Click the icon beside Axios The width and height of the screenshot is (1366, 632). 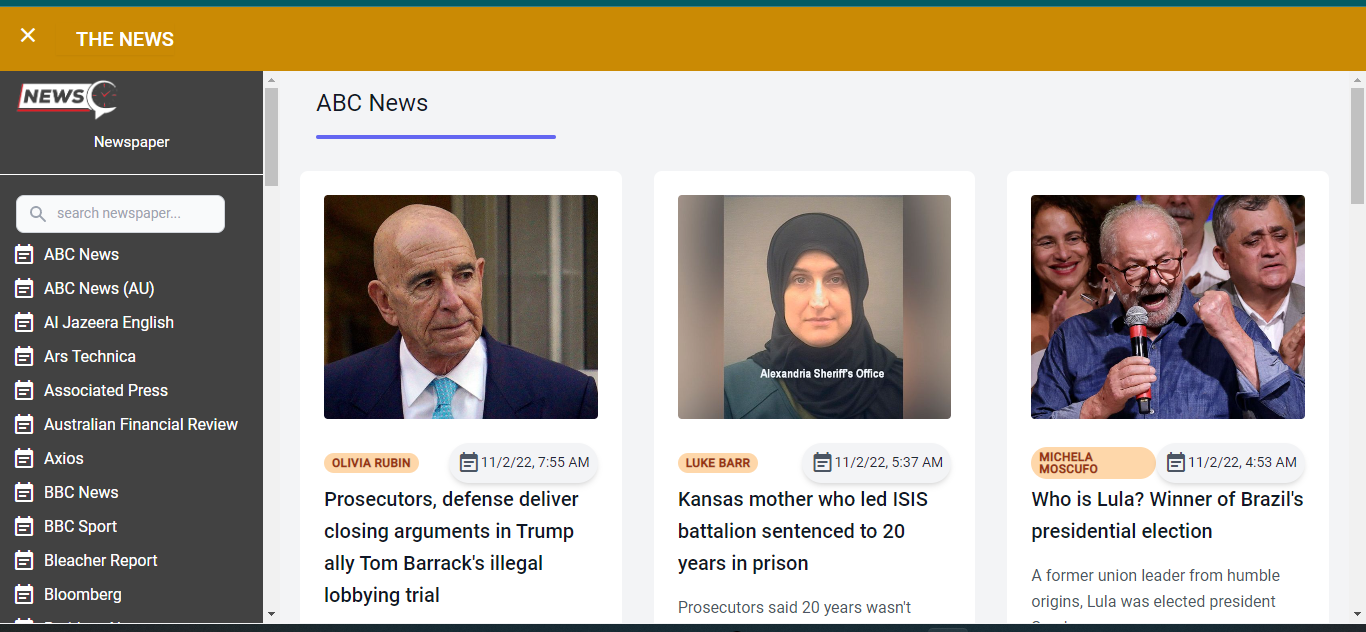click(24, 459)
